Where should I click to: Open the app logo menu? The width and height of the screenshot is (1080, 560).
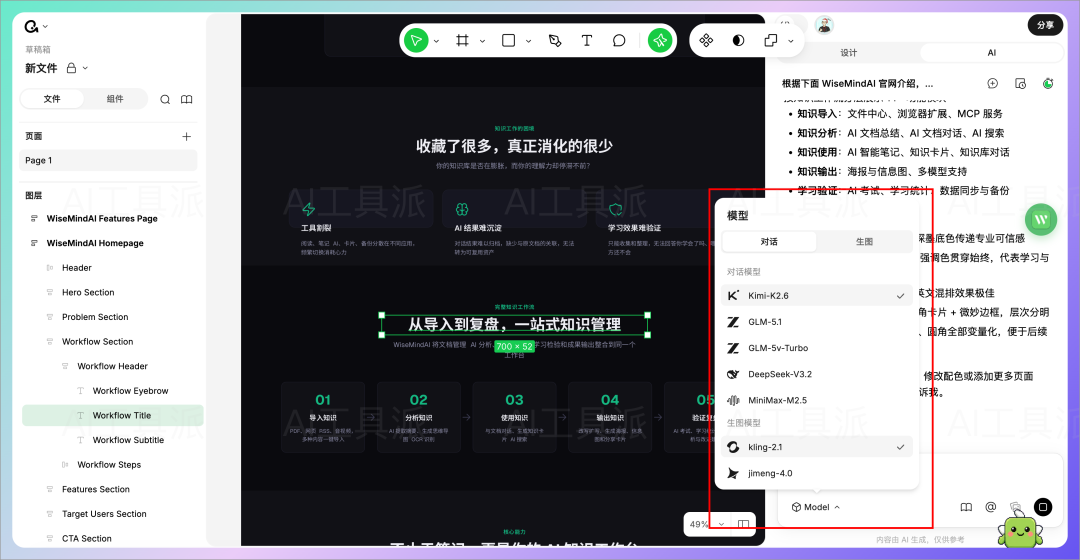coord(31,27)
